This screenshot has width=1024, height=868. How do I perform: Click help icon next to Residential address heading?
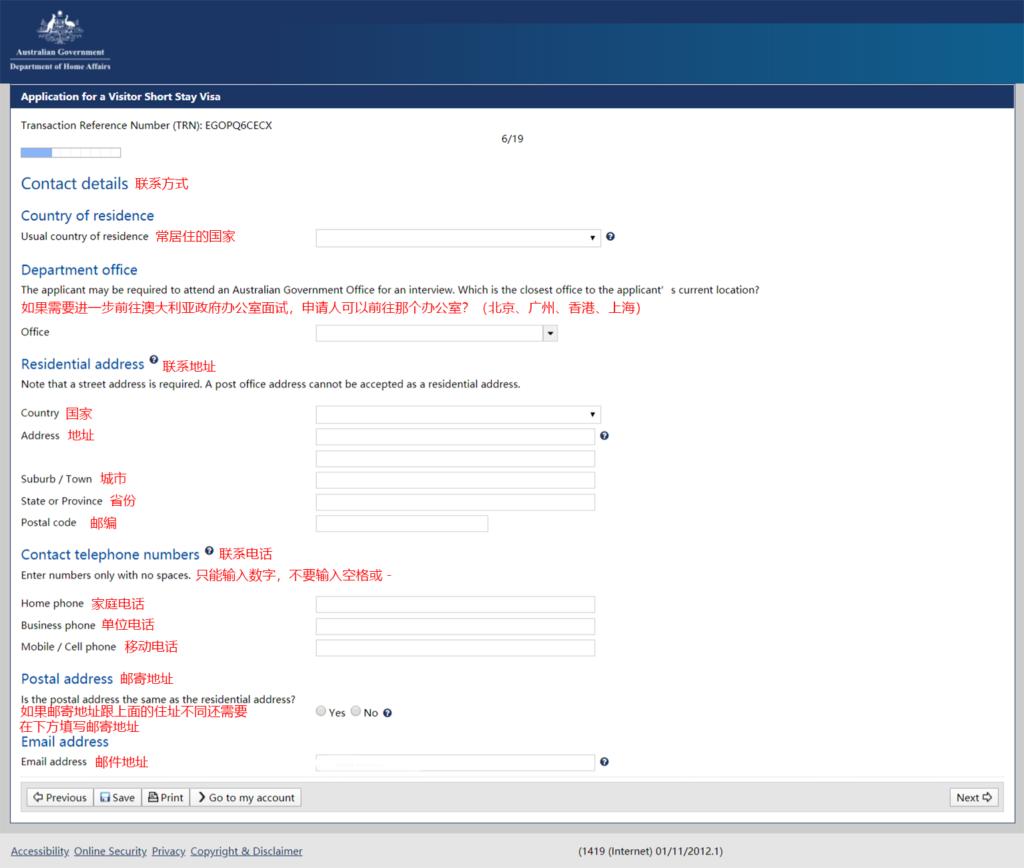tap(154, 360)
